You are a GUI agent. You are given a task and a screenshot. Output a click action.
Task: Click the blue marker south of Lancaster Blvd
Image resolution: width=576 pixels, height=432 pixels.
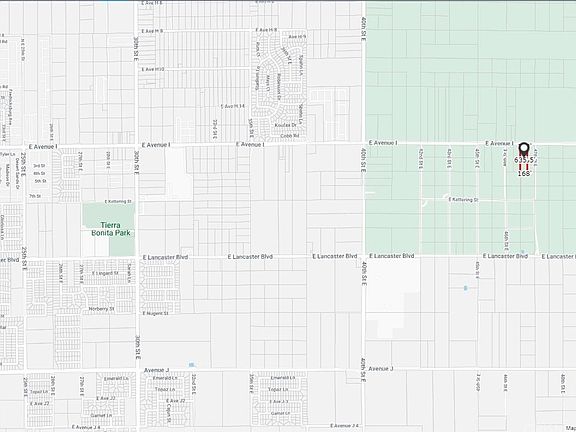pyautogui.click(x=466, y=288)
